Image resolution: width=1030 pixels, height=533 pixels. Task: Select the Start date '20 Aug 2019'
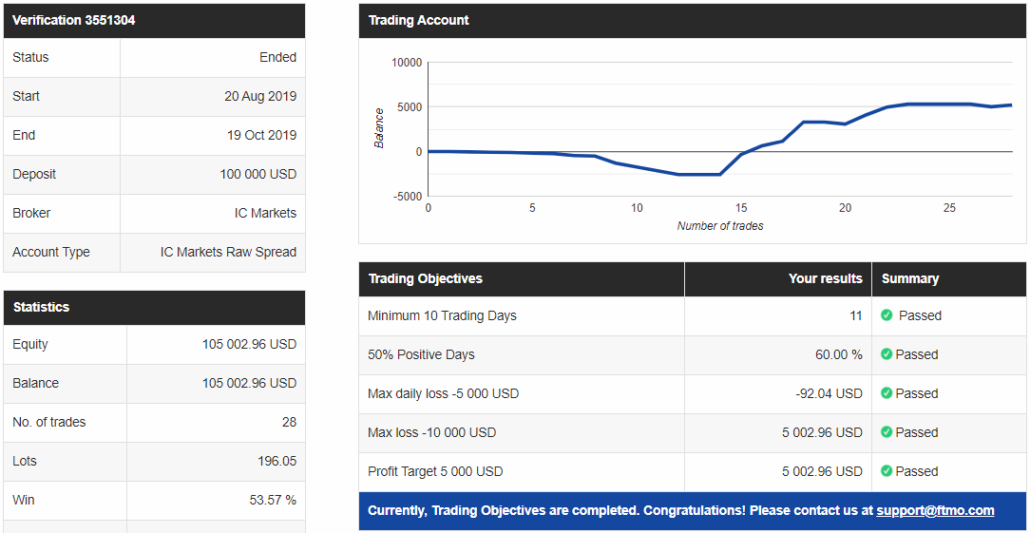pyautogui.click(x=260, y=96)
